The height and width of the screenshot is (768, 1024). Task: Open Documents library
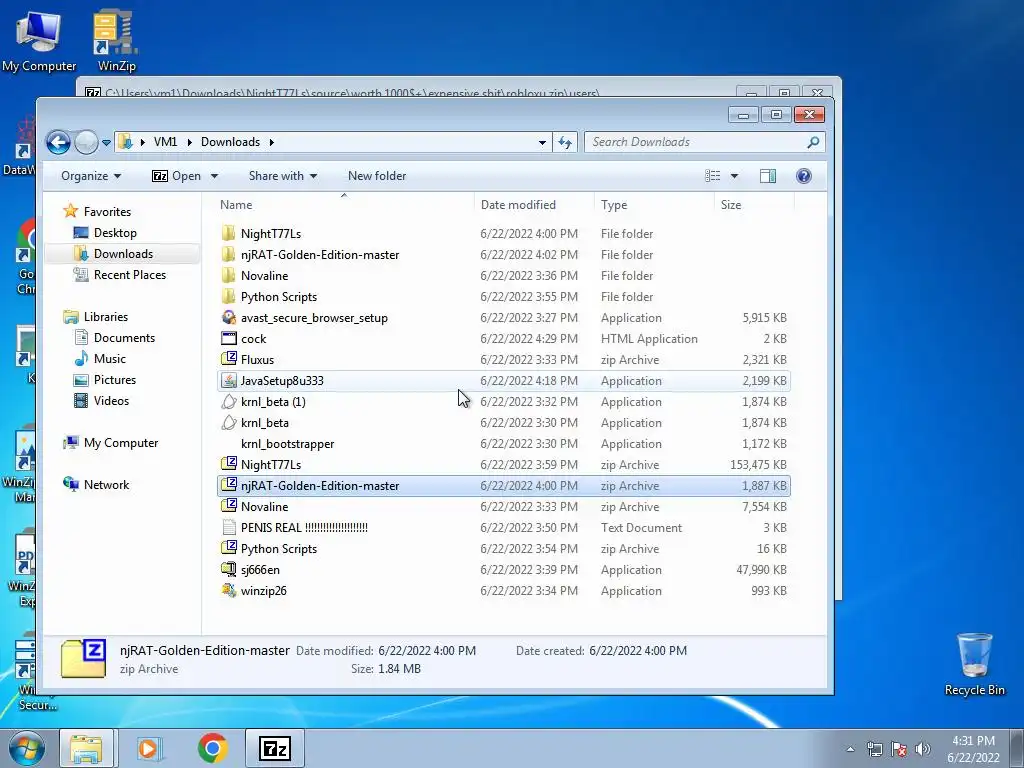[115, 338]
